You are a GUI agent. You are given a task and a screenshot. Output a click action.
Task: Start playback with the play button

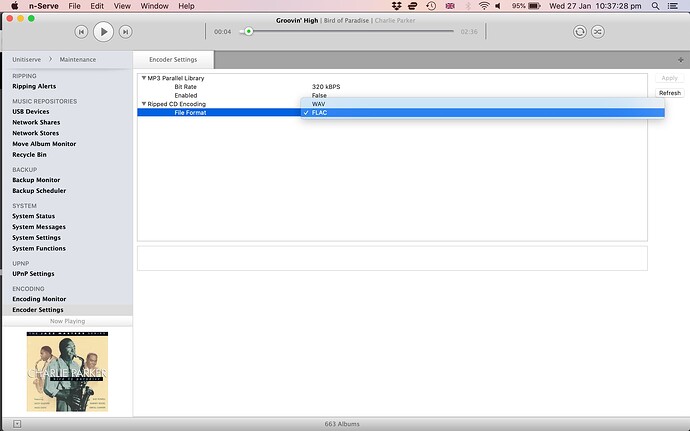103,32
